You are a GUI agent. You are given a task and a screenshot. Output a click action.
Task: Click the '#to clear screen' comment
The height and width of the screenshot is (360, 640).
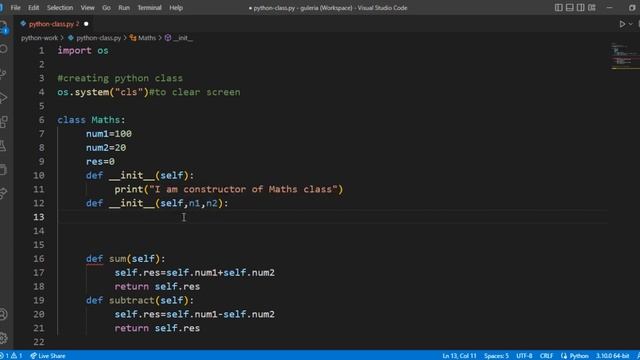tap(195, 92)
